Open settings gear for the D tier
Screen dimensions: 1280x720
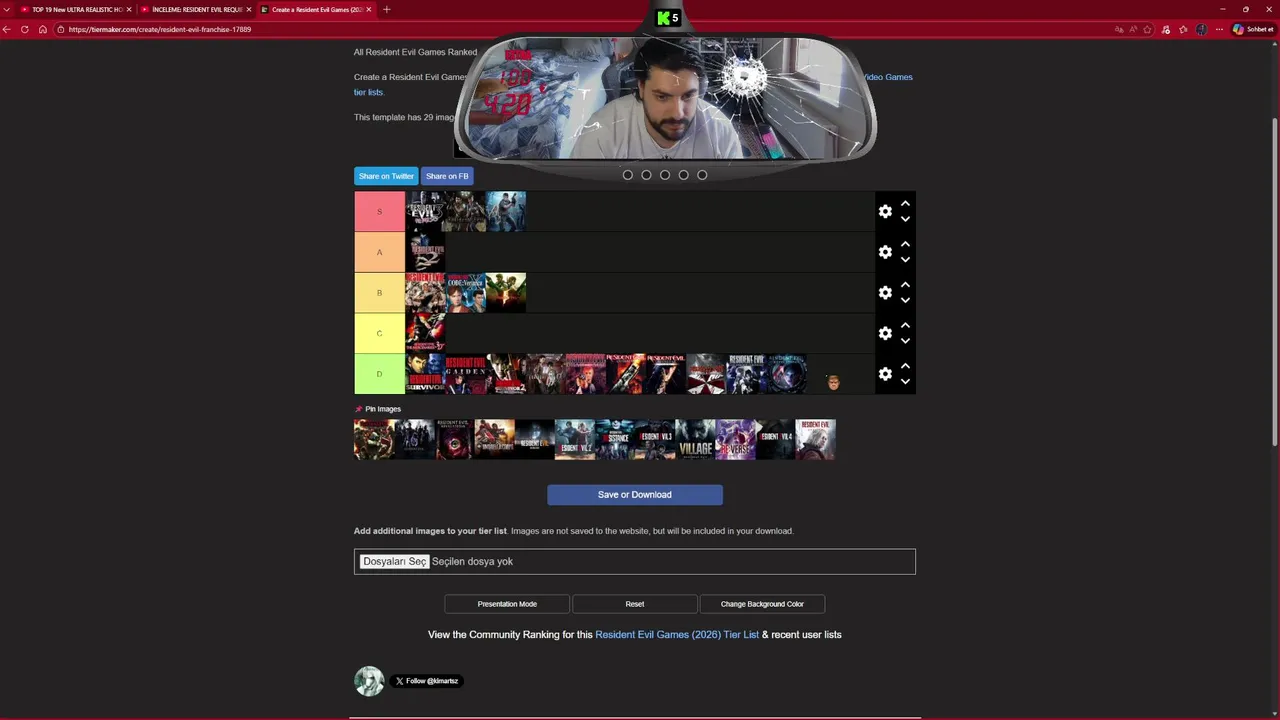(x=885, y=373)
